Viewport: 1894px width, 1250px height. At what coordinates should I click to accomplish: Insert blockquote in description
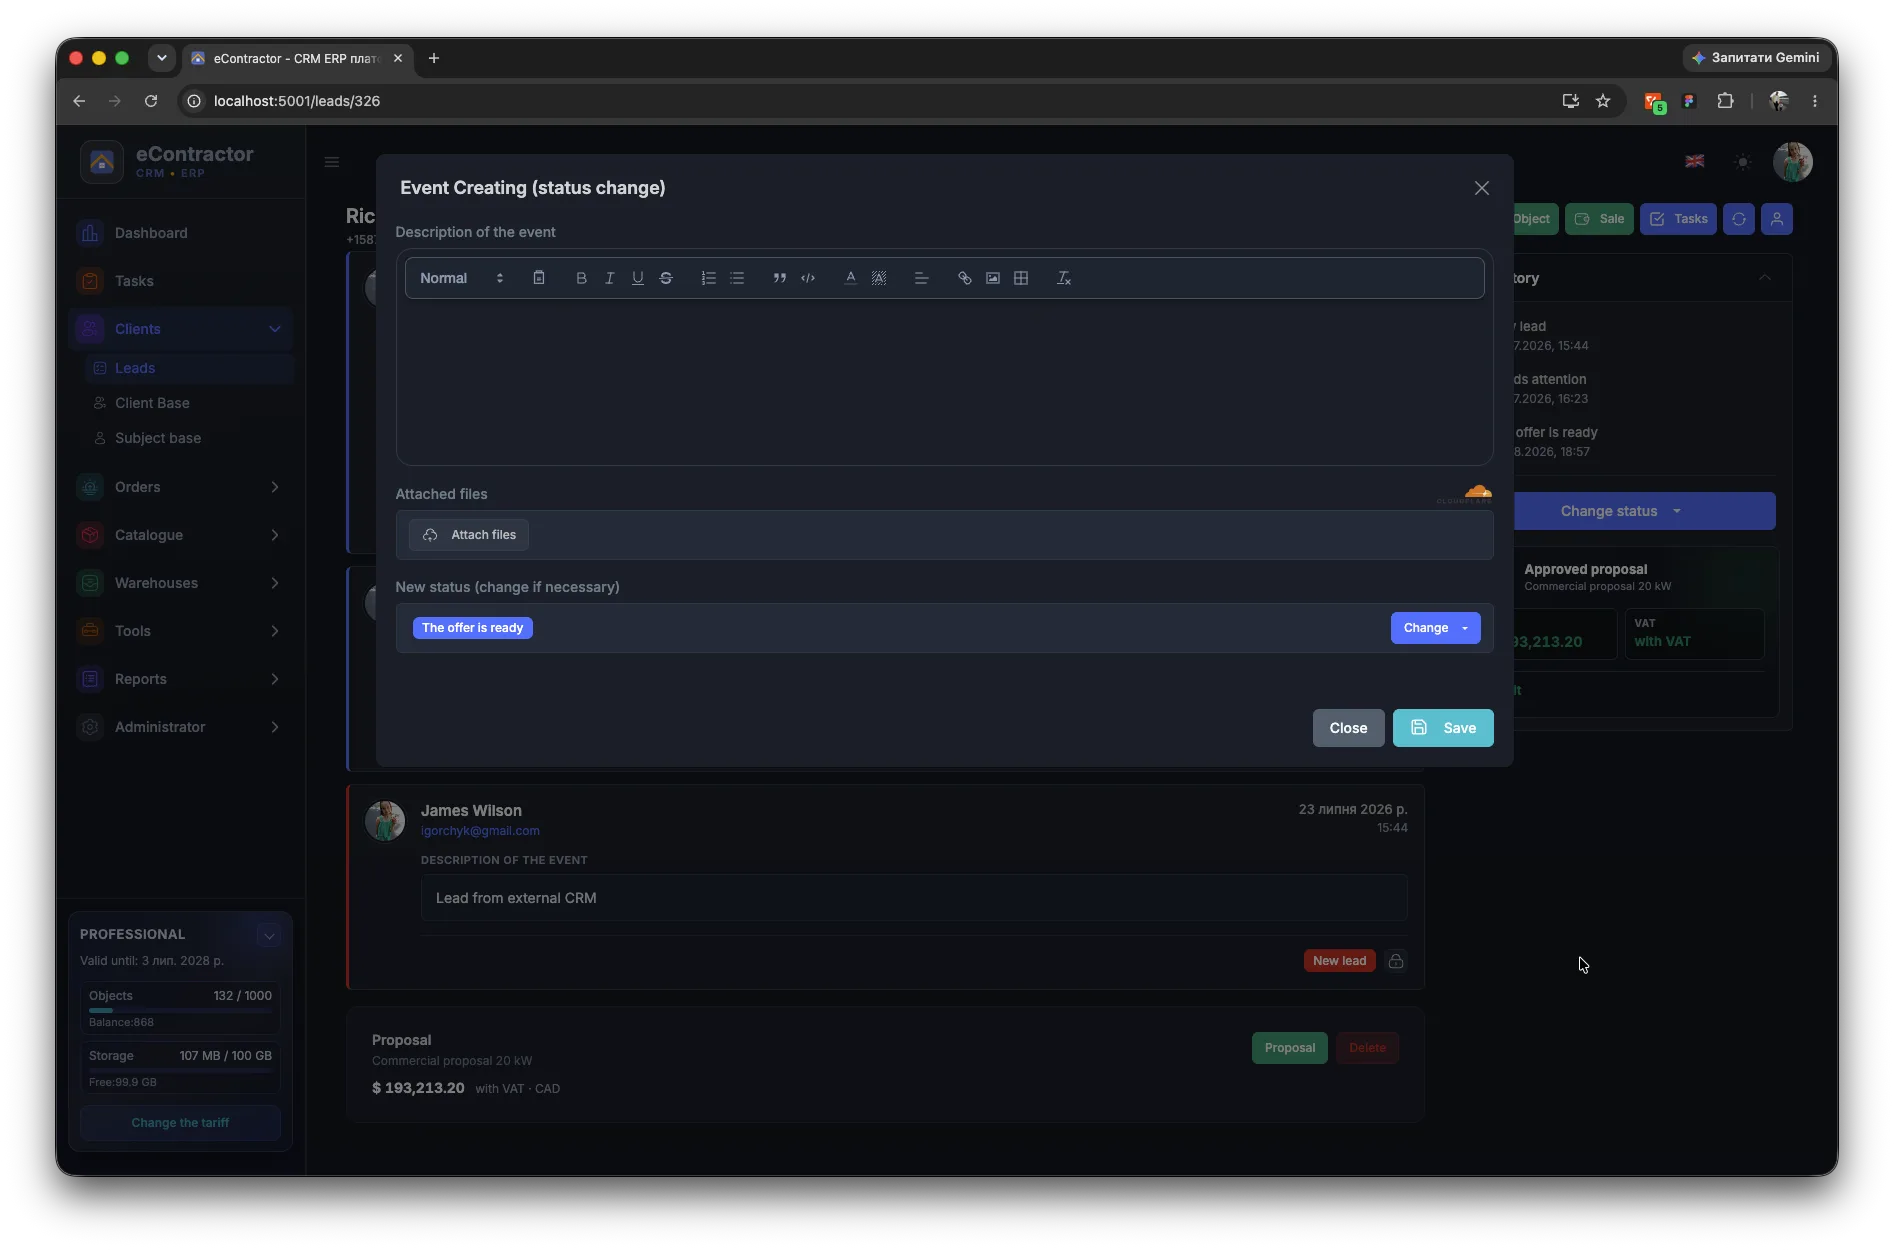(779, 278)
